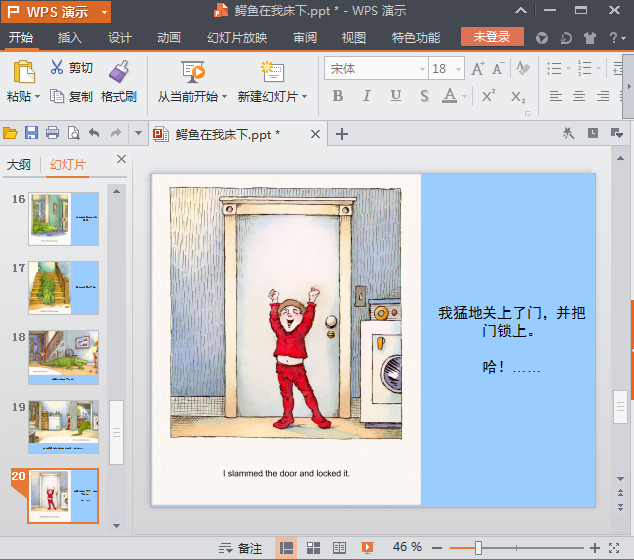Open the Insert (插入) ribbon tab
The height and width of the screenshot is (560, 634).
[x=70, y=38]
